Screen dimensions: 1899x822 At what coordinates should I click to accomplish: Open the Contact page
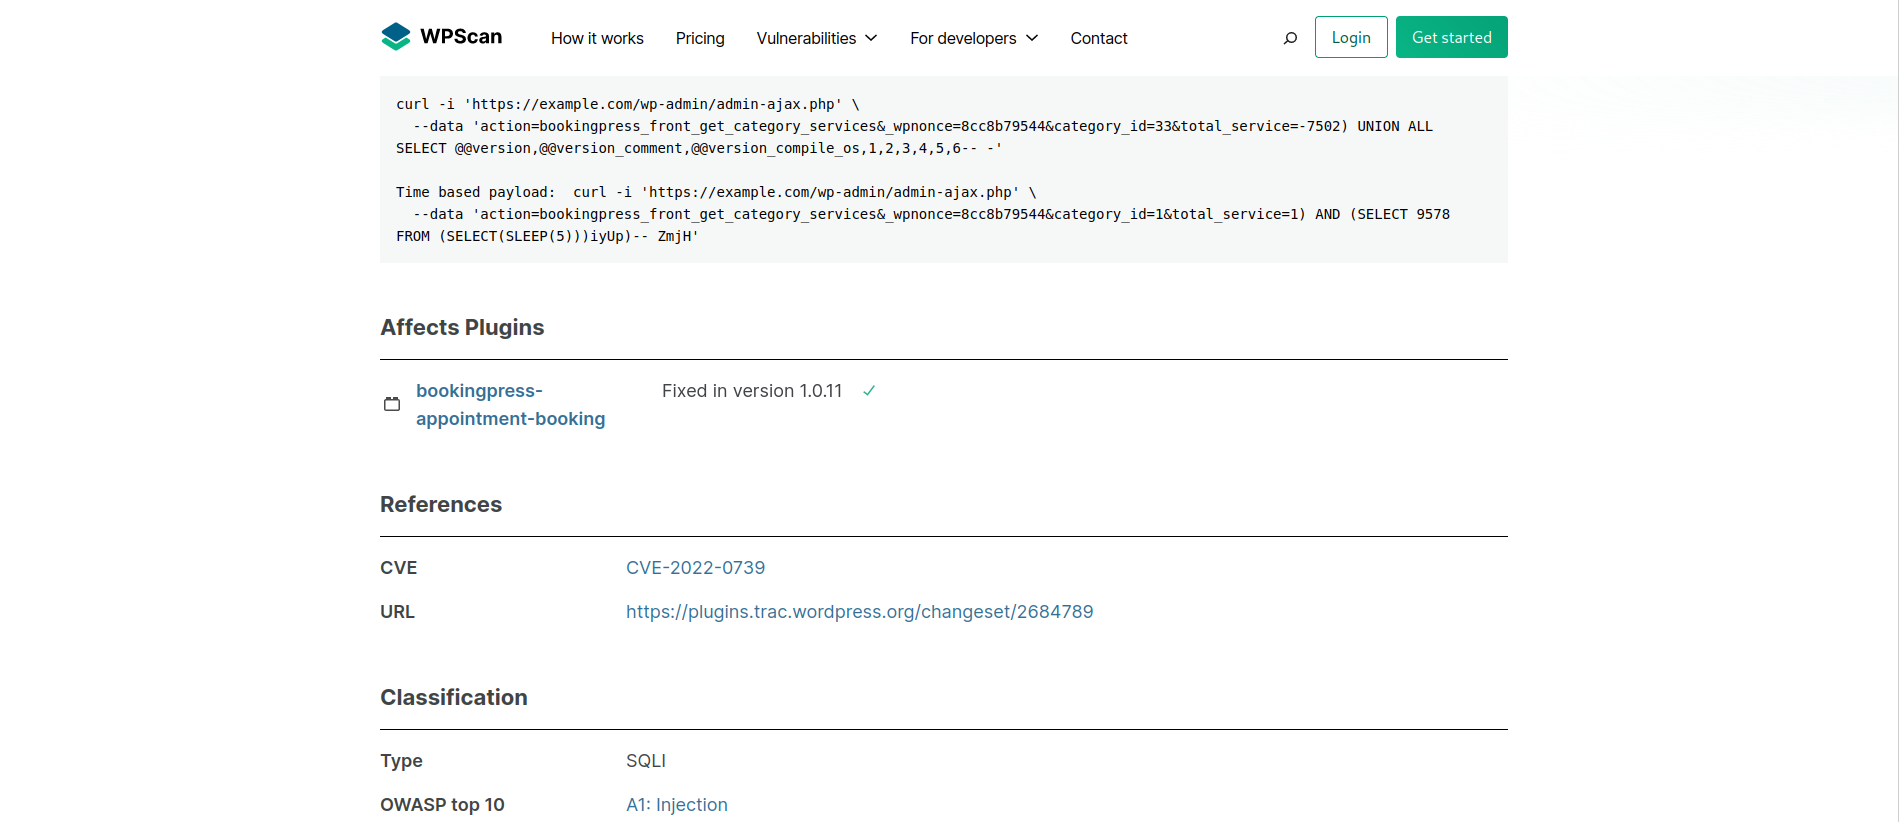coord(1099,38)
